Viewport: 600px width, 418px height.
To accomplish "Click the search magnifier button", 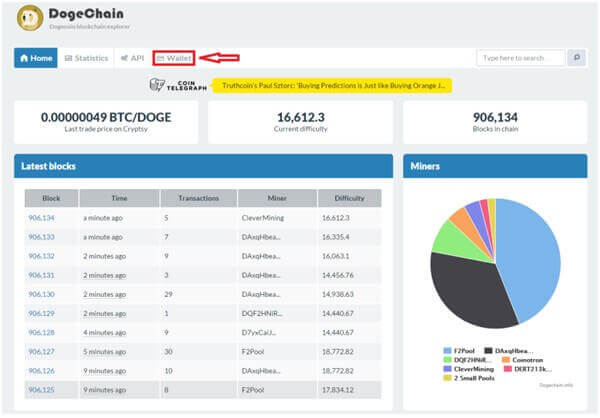I will point(576,58).
